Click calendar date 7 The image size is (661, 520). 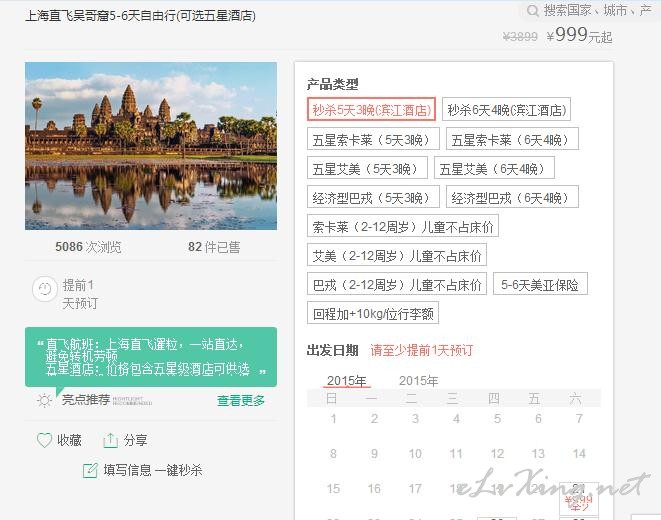(x=579, y=418)
